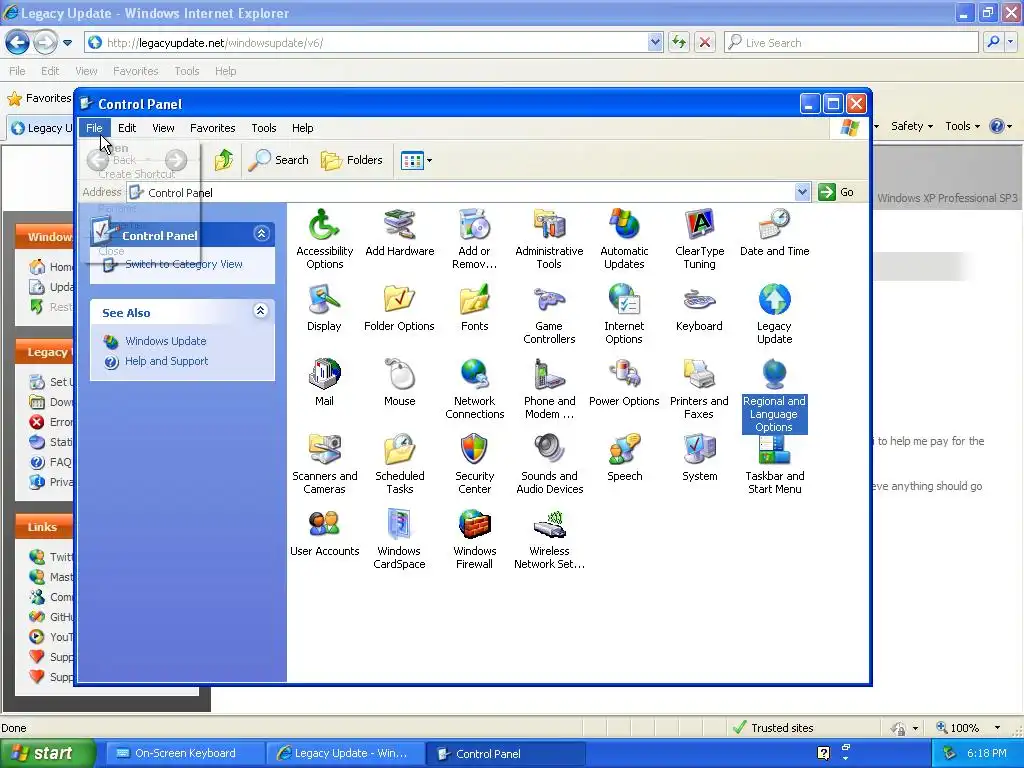The height and width of the screenshot is (768, 1024).
Task: Open Taskbar and Start Menu icon
Action: (x=774, y=464)
